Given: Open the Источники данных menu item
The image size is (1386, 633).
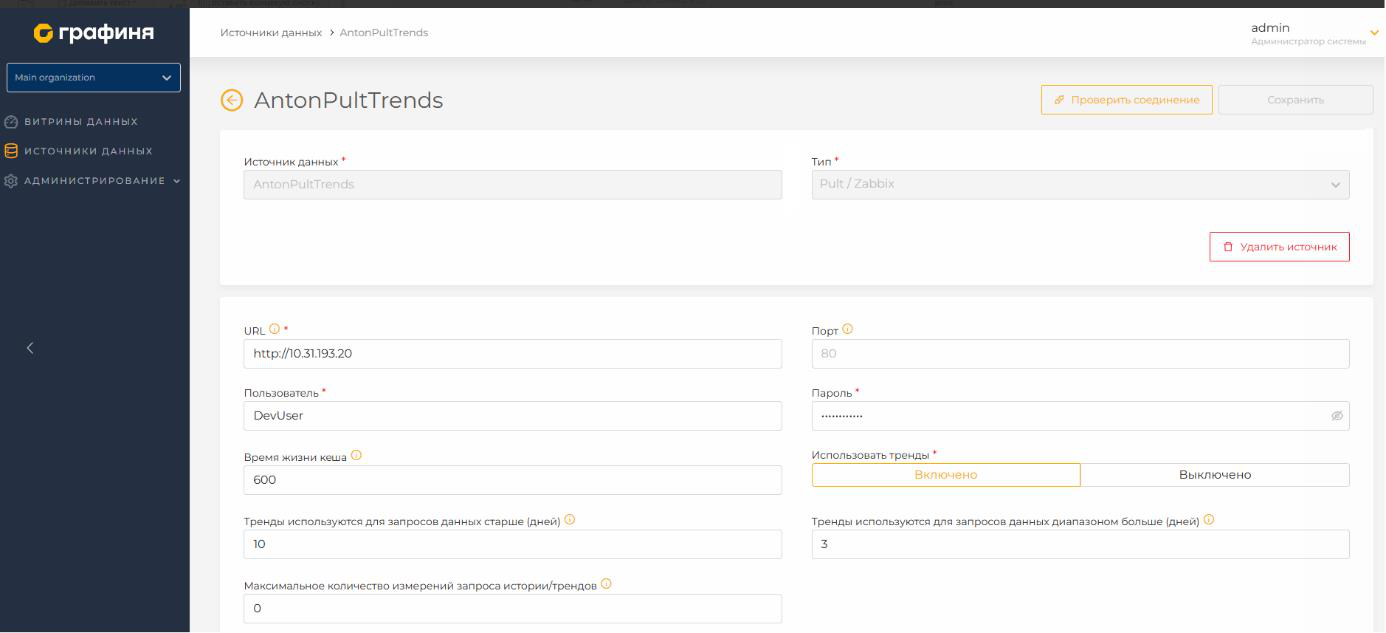Looking at the screenshot, I should point(88,151).
